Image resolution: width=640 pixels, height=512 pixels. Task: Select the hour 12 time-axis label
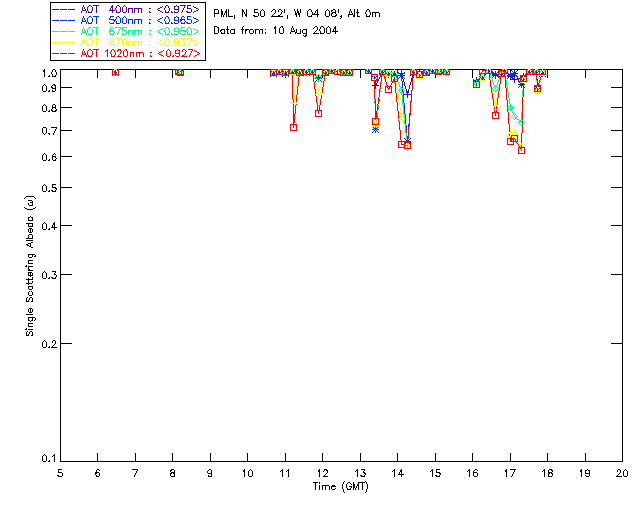(x=322, y=473)
